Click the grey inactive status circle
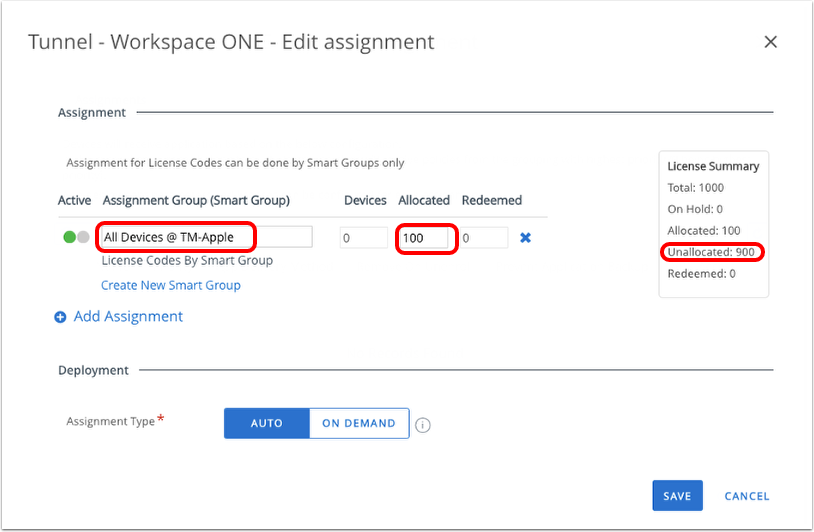The width and height of the screenshot is (814, 532). [83, 238]
